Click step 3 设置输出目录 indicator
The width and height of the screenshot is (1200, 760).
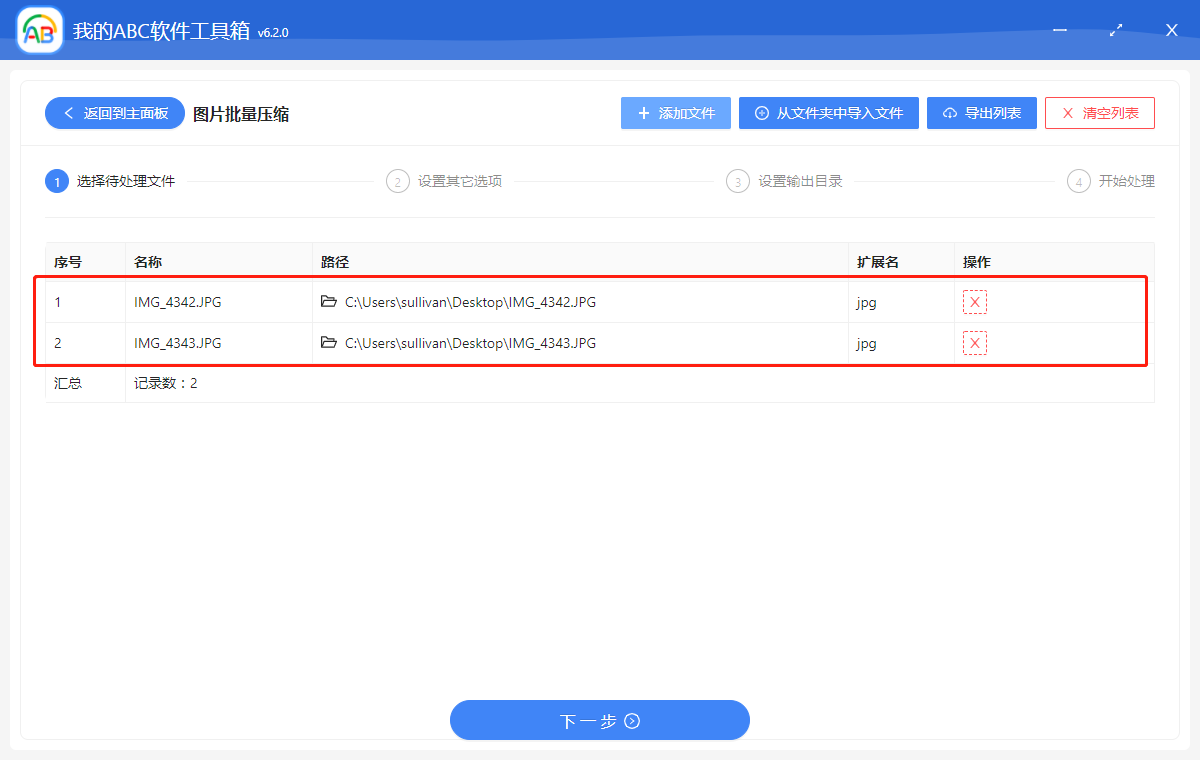[x=738, y=181]
